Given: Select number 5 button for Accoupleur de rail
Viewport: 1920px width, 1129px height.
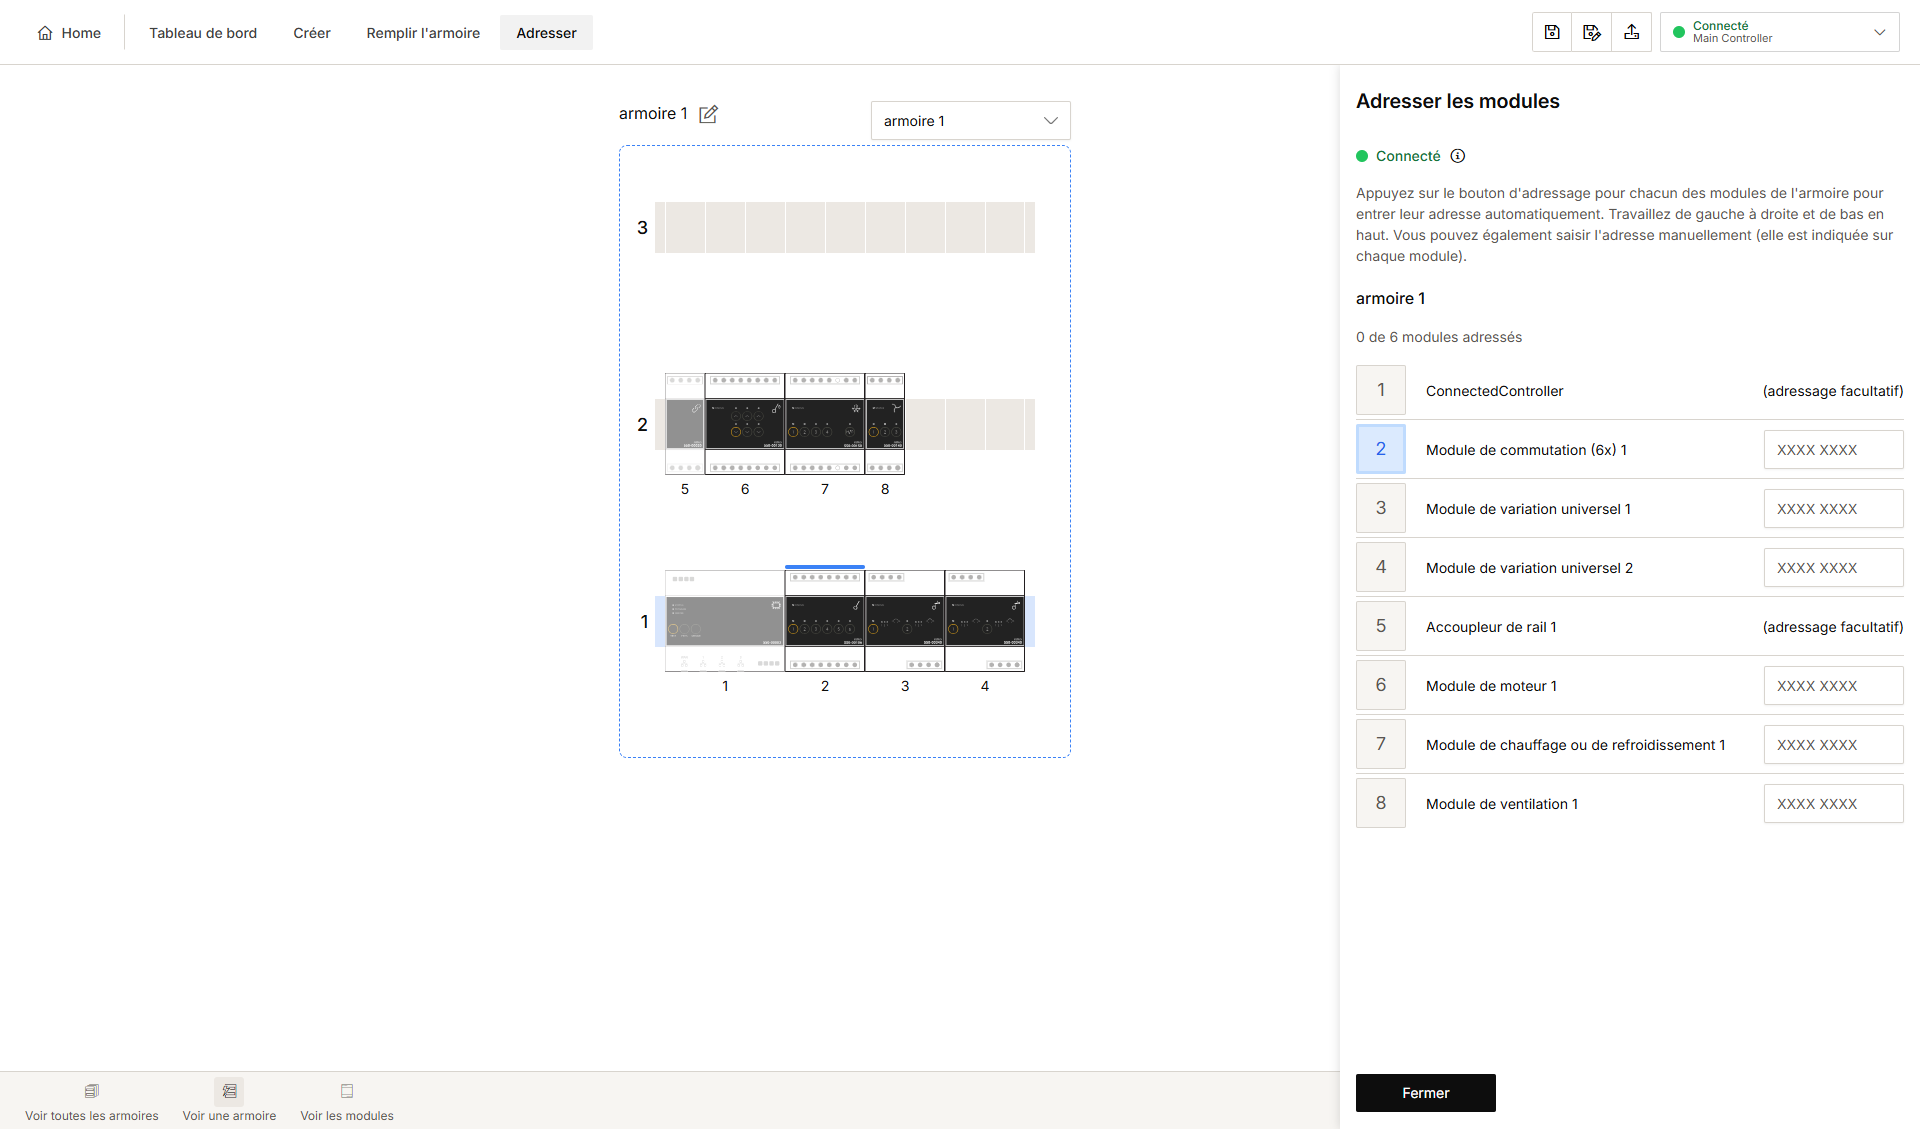Looking at the screenshot, I should 1381,626.
